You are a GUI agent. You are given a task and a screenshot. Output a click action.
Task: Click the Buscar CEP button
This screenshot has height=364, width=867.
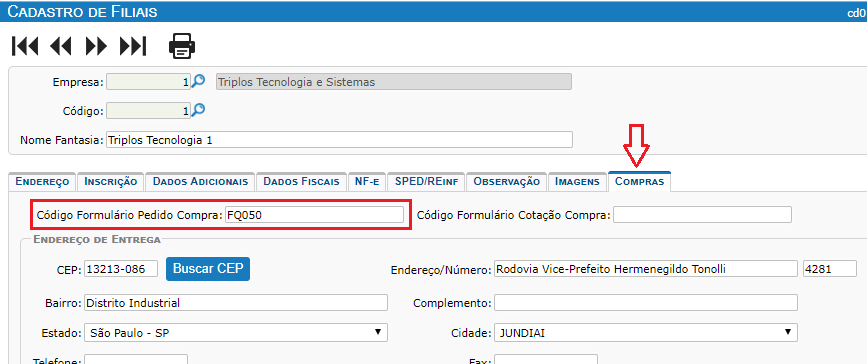point(208,269)
